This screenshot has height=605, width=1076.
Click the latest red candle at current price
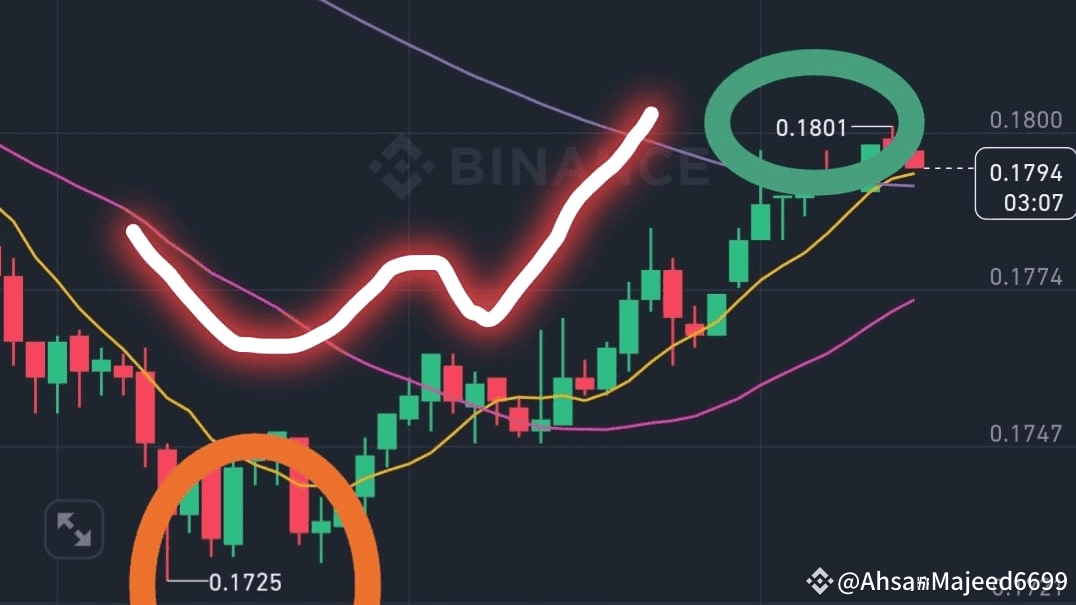(x=915, y=159)
